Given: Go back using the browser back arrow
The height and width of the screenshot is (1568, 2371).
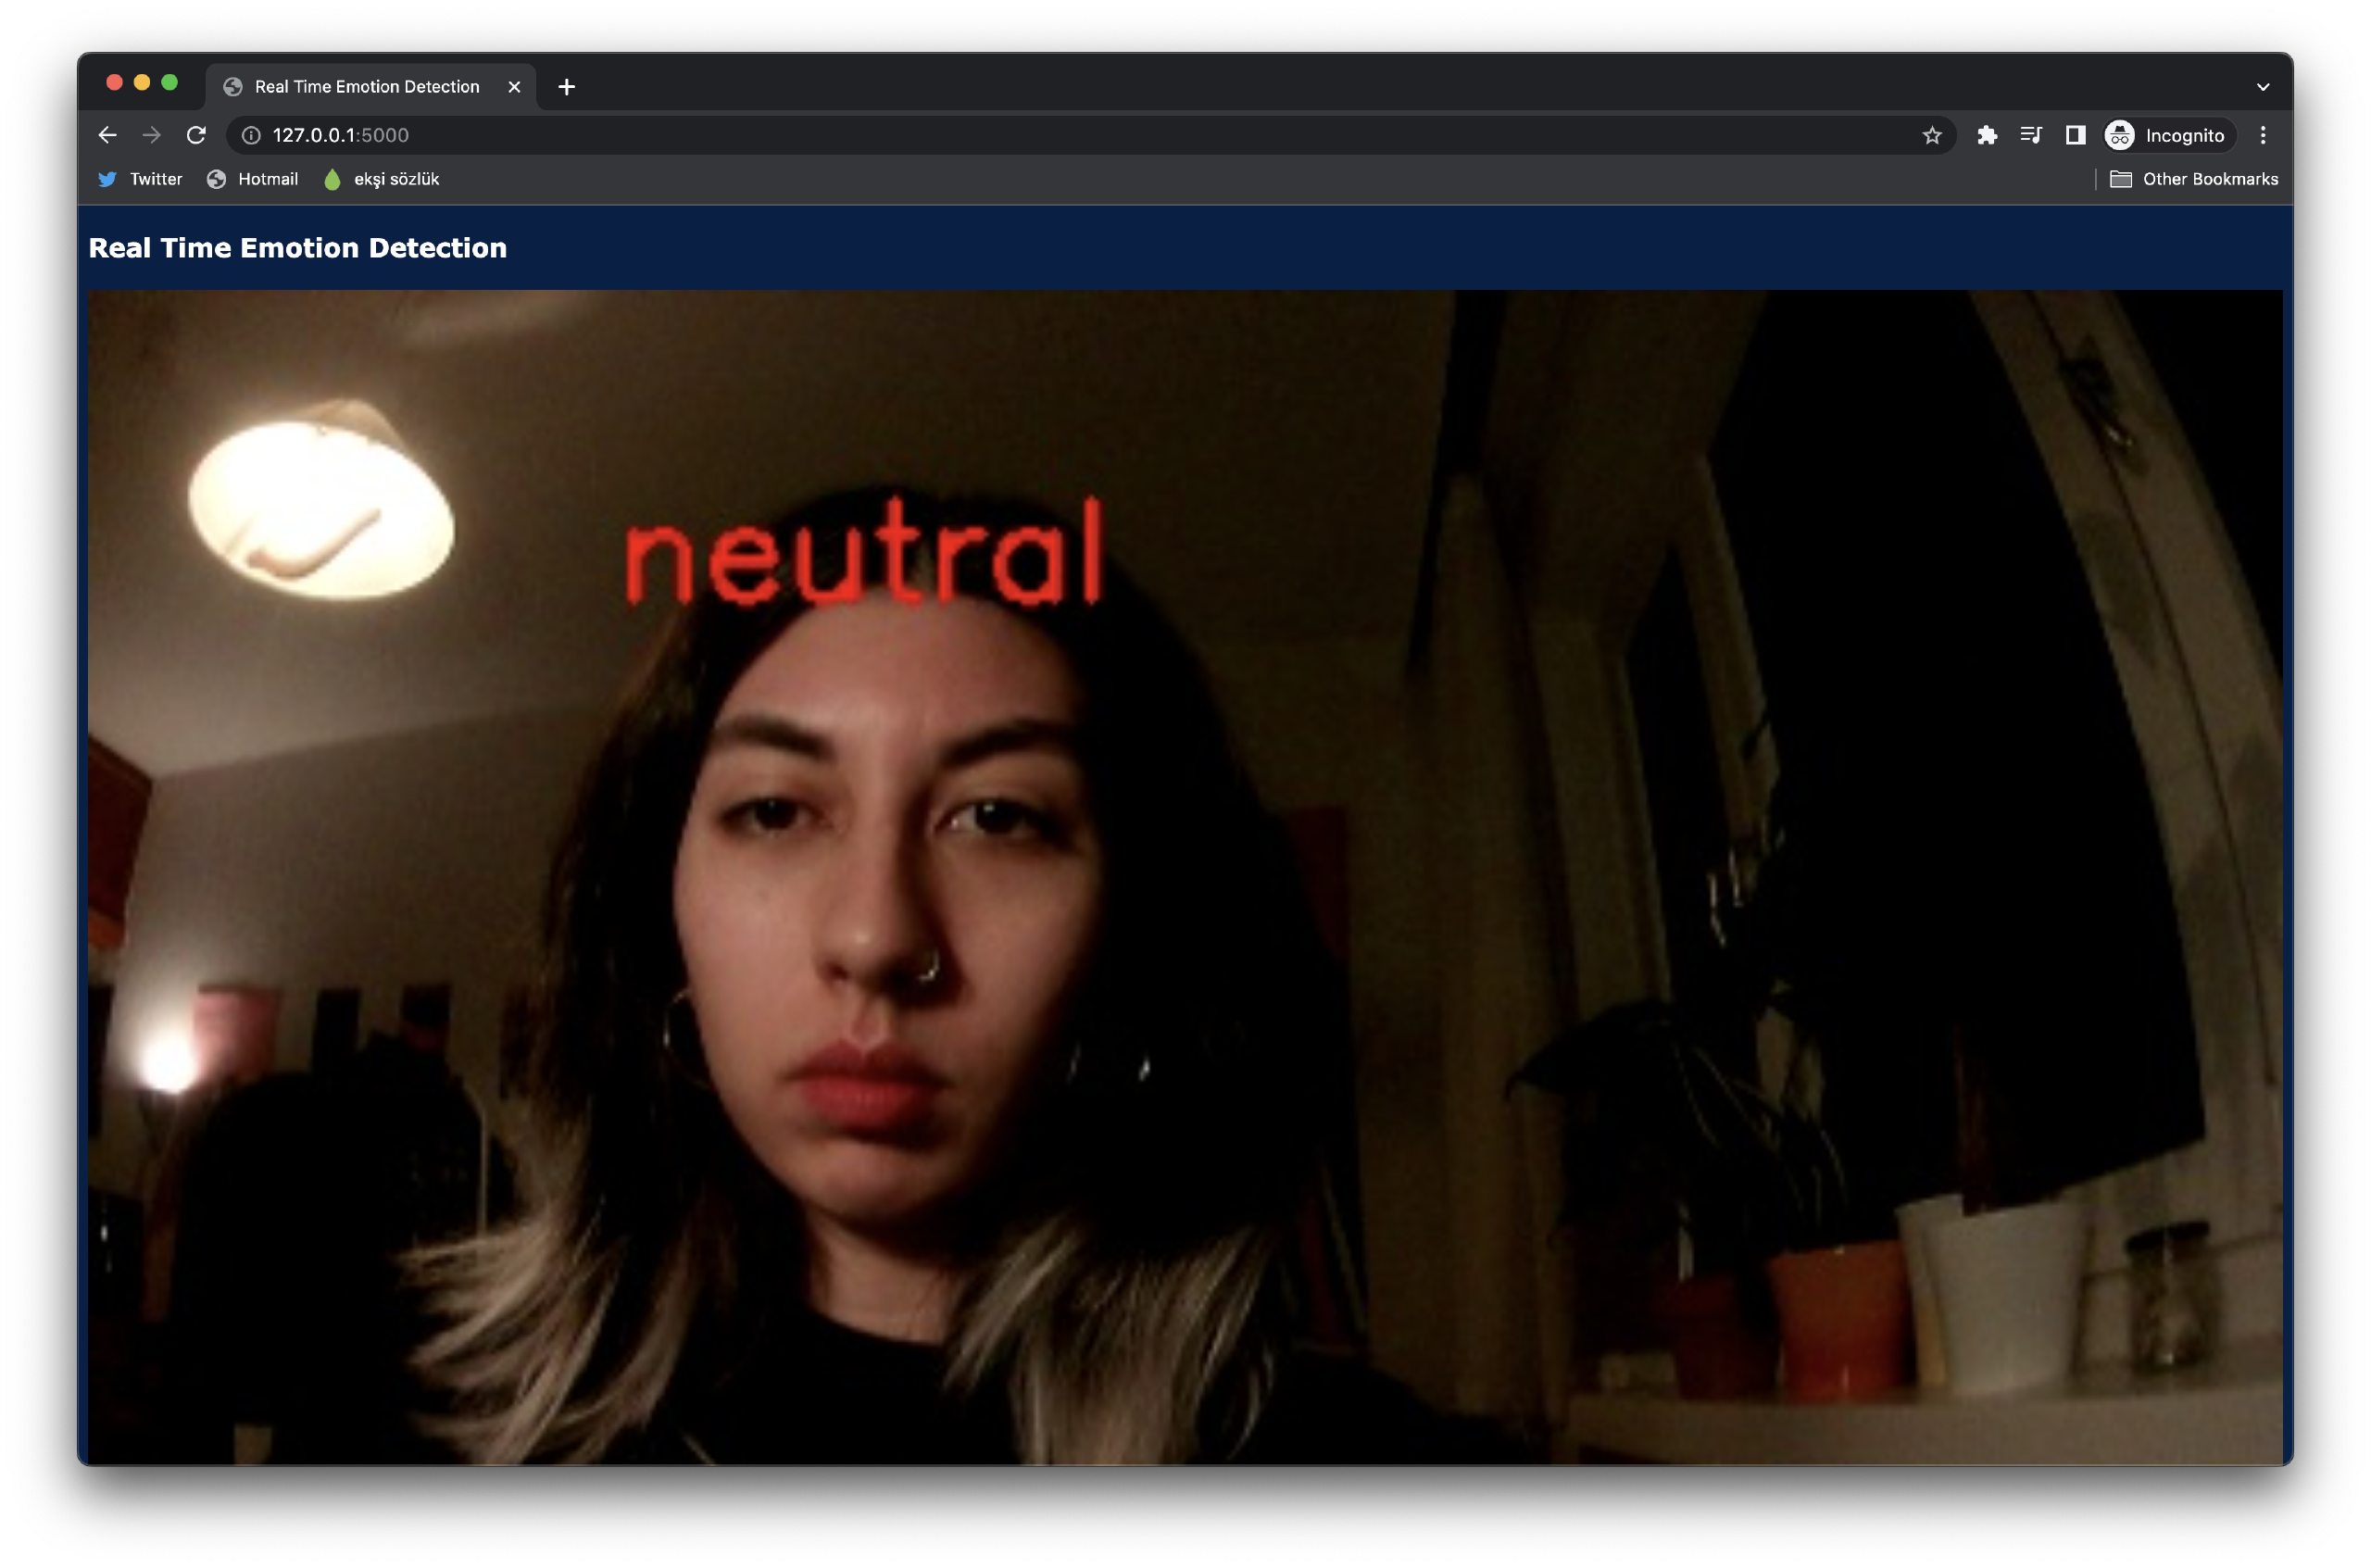Looking at the screenshot, I should (x=108, y=135).
